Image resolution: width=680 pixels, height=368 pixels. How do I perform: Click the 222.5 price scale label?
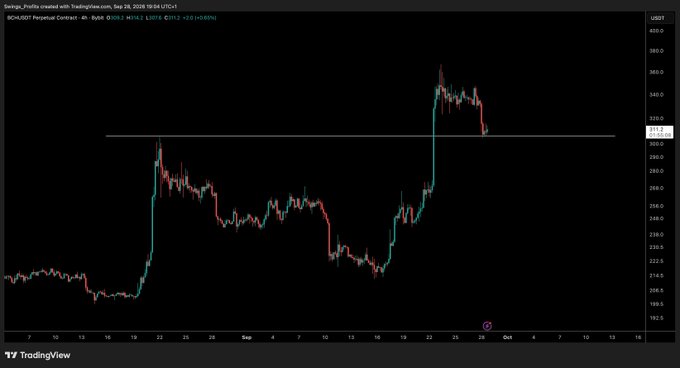click(x=656, y=261)
